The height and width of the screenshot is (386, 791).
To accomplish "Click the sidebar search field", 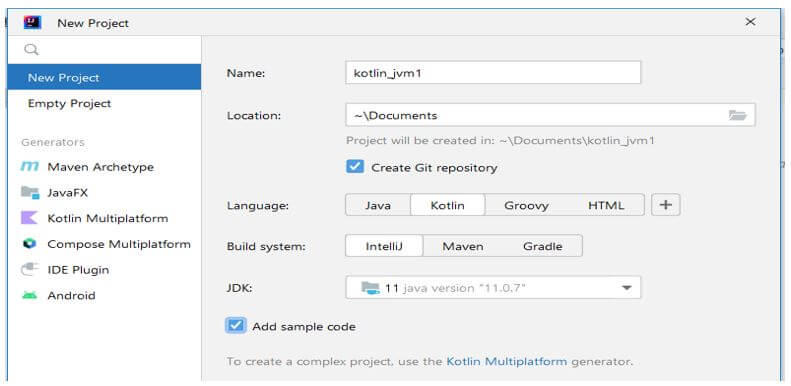I will click(104, 49).
